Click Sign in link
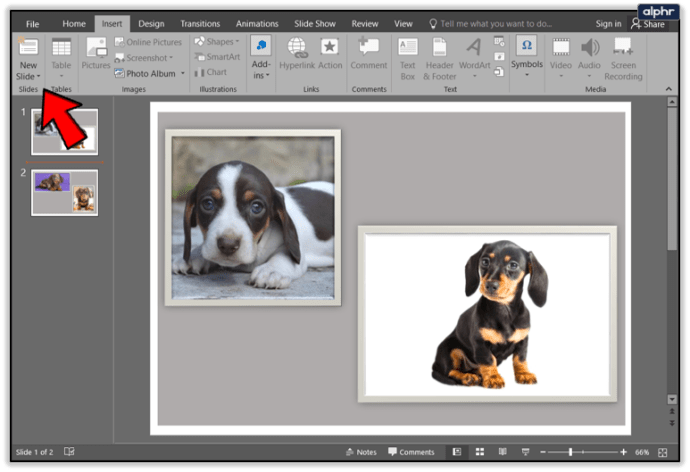The width and height of the screenshot is (690, 472). [608, 23]
